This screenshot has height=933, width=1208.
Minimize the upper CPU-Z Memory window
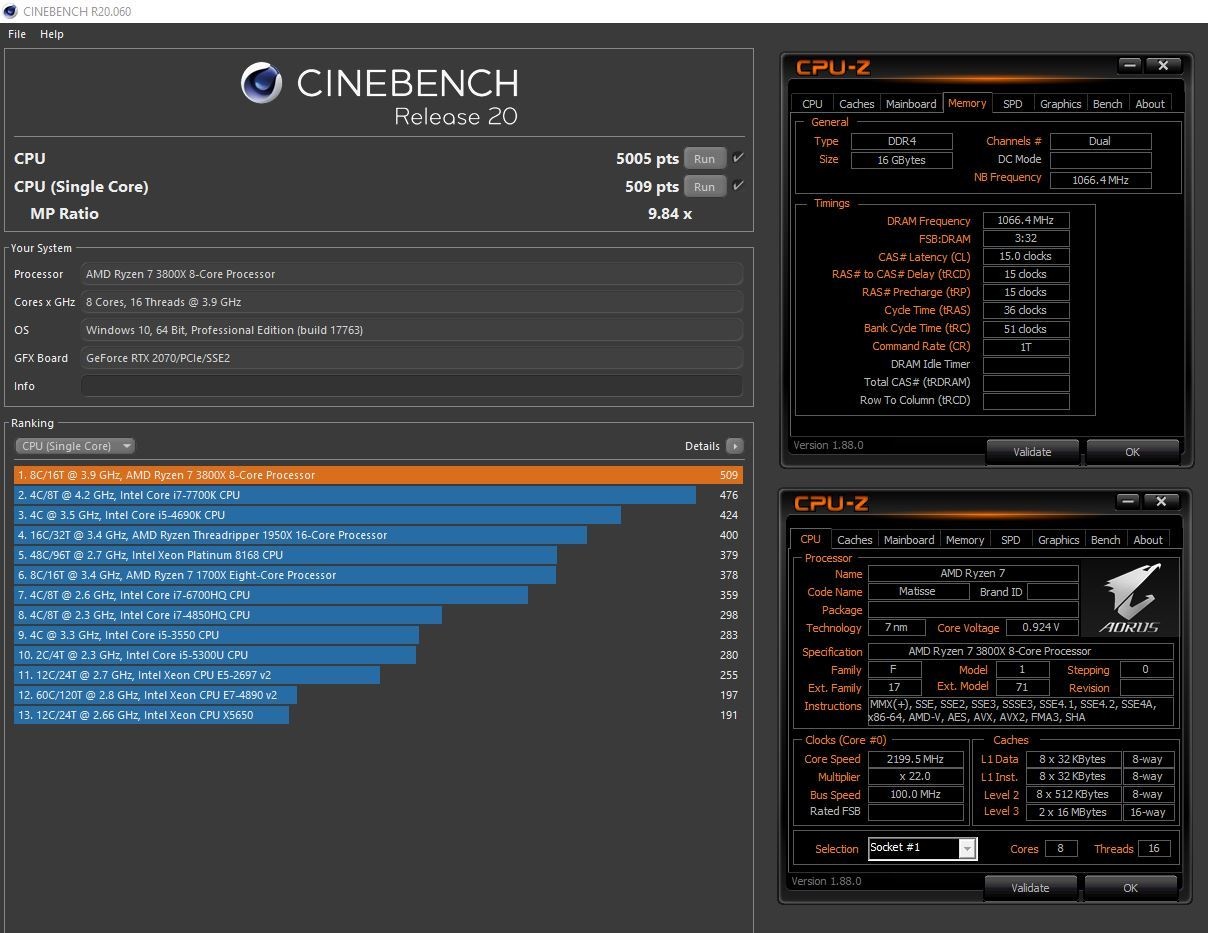pyautogui.click(x=1130, y=66)
